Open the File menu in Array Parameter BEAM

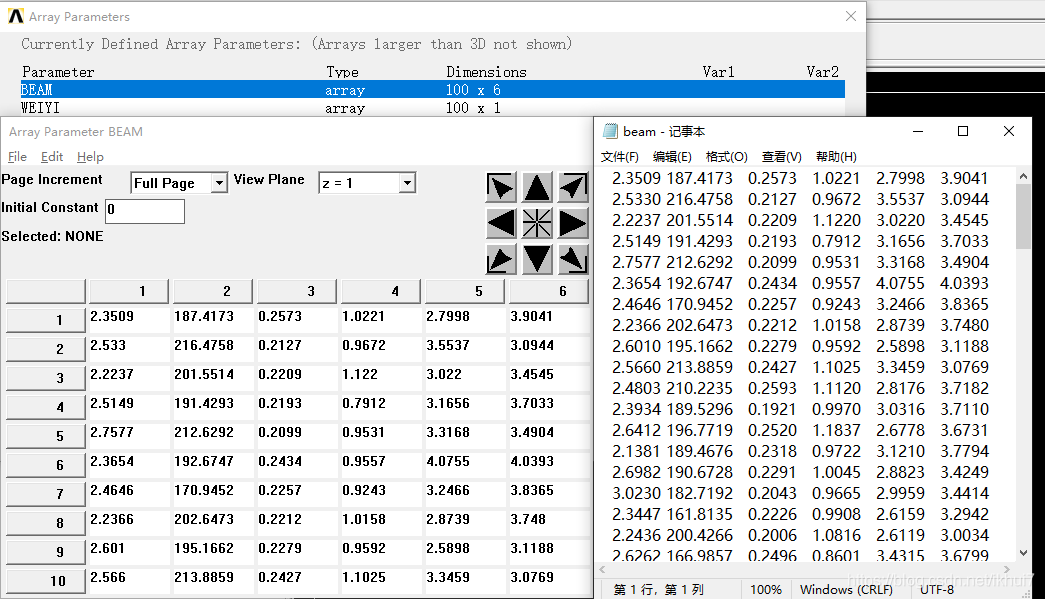point(17,157)
